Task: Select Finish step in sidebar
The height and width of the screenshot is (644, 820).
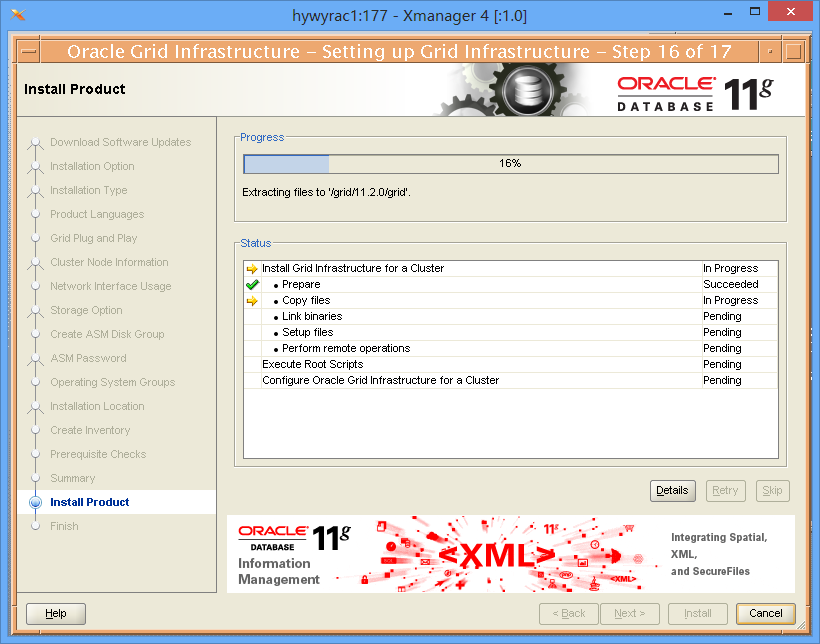Action: click(x=64, y=526)
